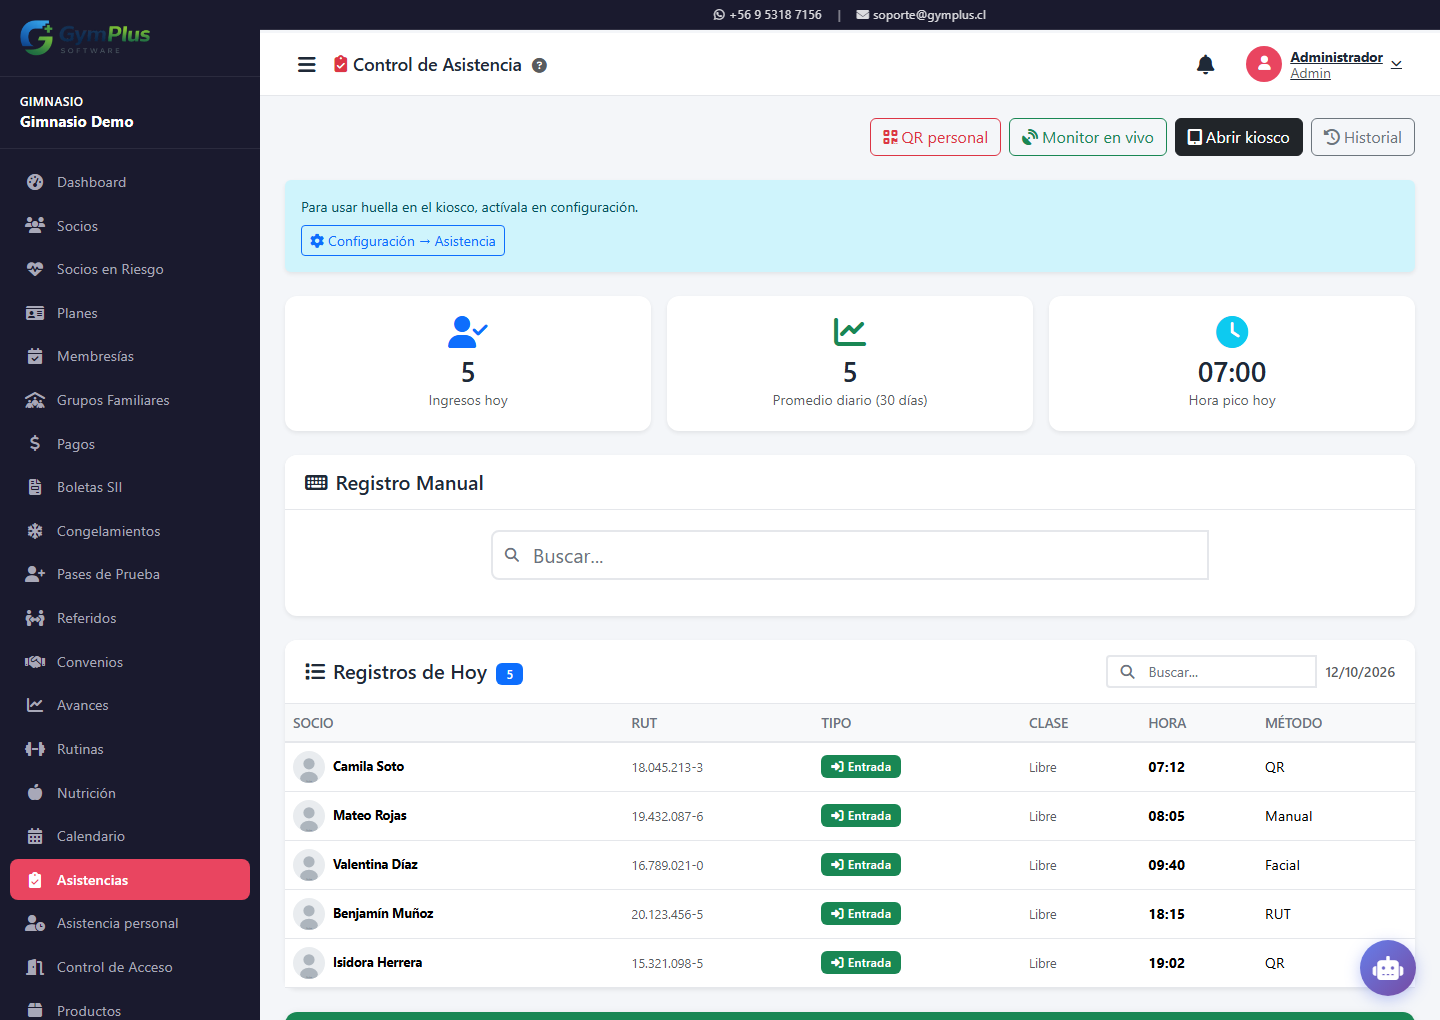Click the Referidos people icon
Viewport: 1440px width, 1020px height.
pos(35,618)
